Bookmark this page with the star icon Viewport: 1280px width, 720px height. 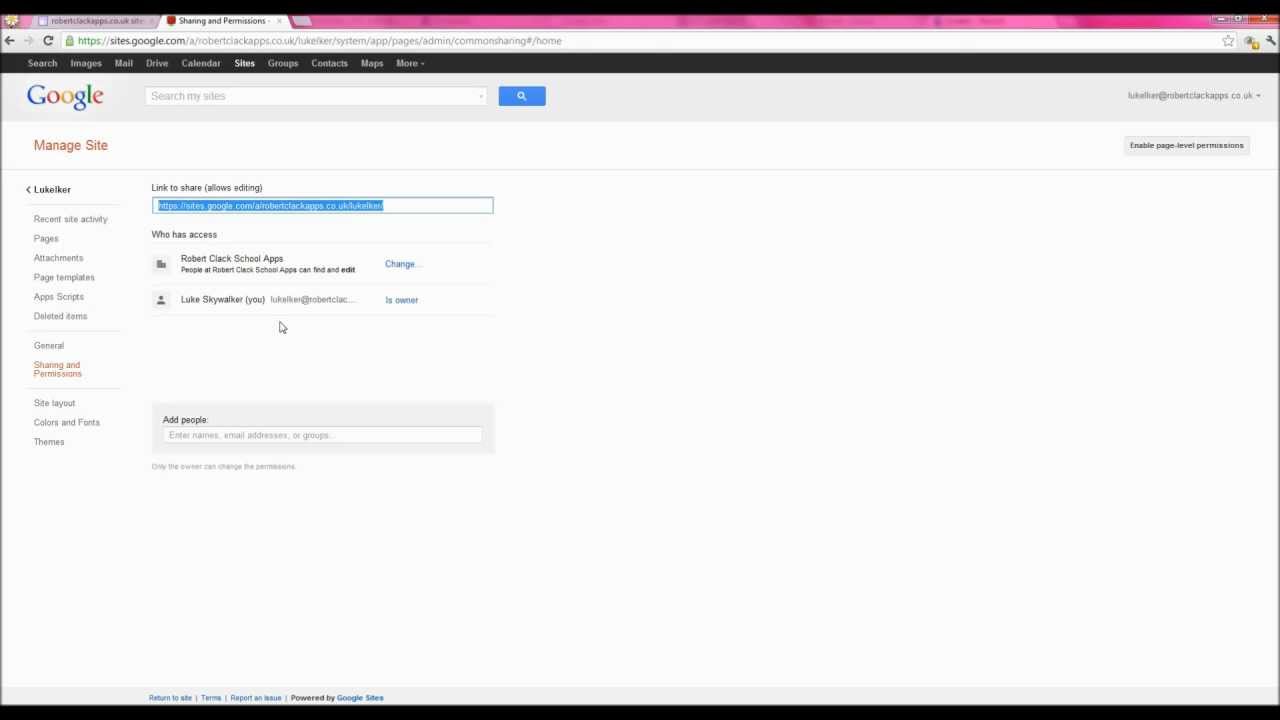click(x=1228, y=41)
